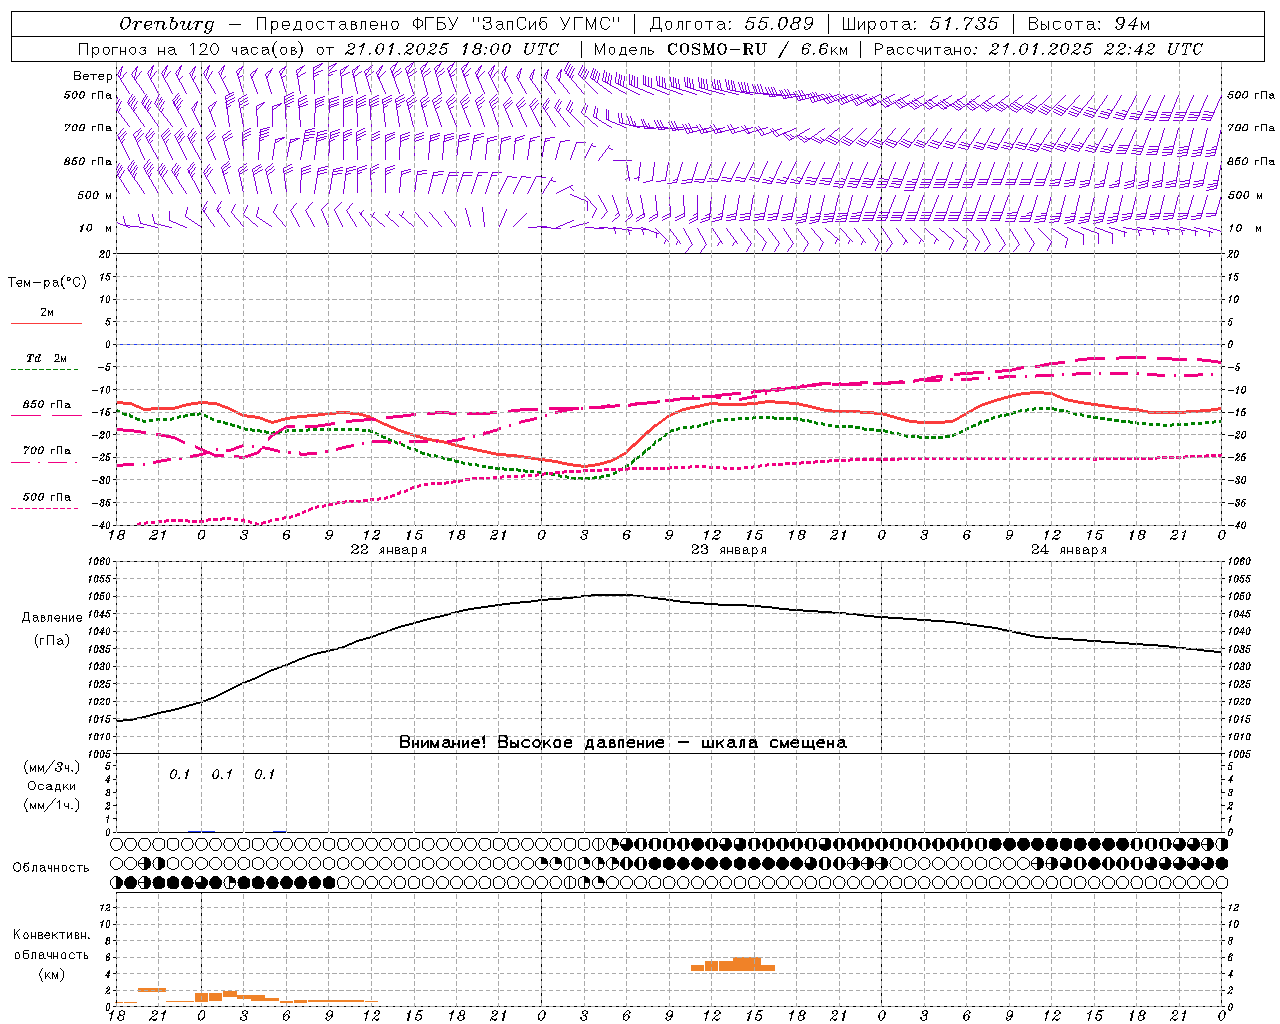Click the 'Давление' pressure panel label

click(52, 618)
